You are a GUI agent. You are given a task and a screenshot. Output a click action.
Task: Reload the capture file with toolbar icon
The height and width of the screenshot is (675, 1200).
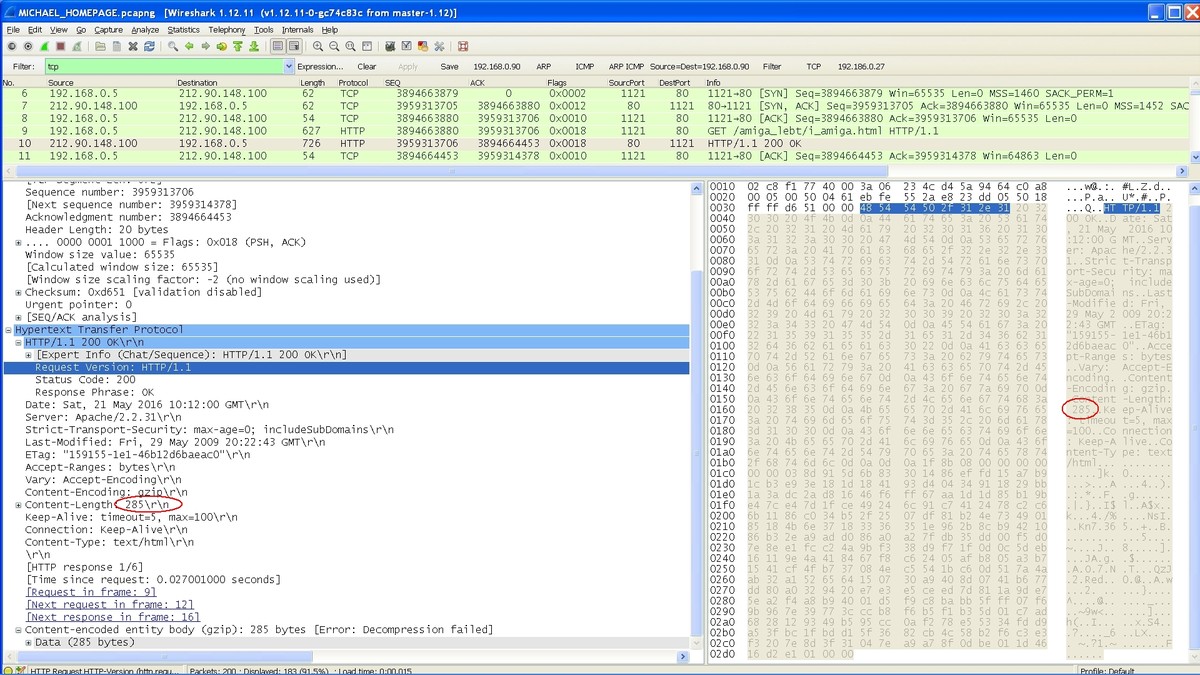click(148, 46)
